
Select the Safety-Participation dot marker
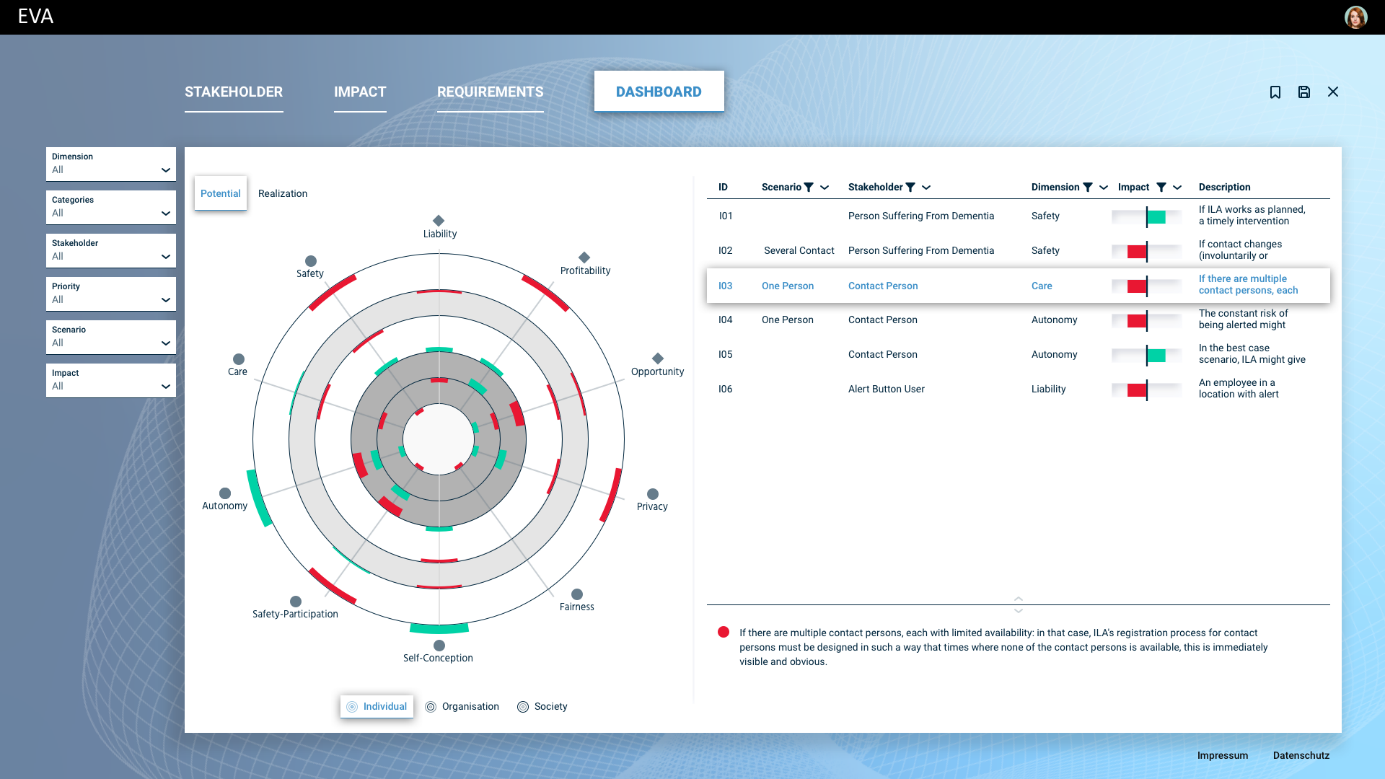click(295, 601)
